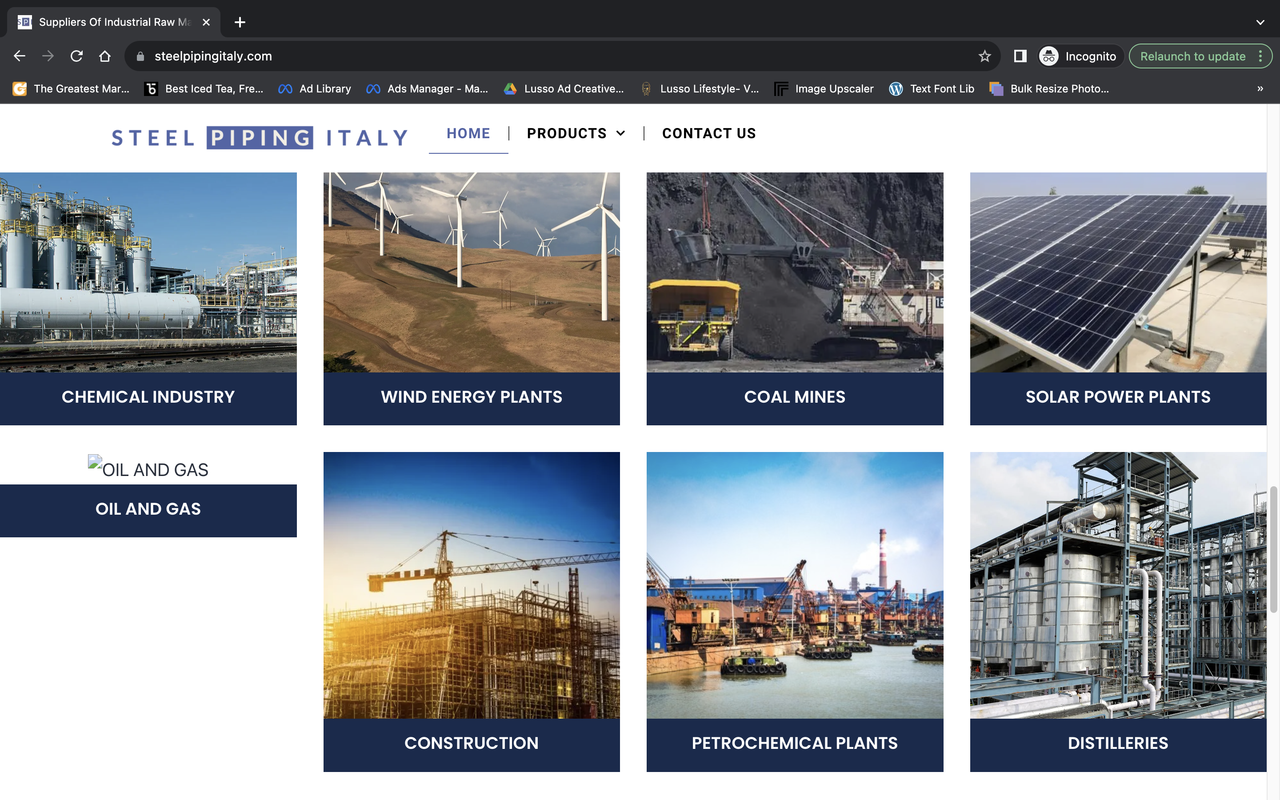Open the Ad Library bookmark

[x=315, y=89]
